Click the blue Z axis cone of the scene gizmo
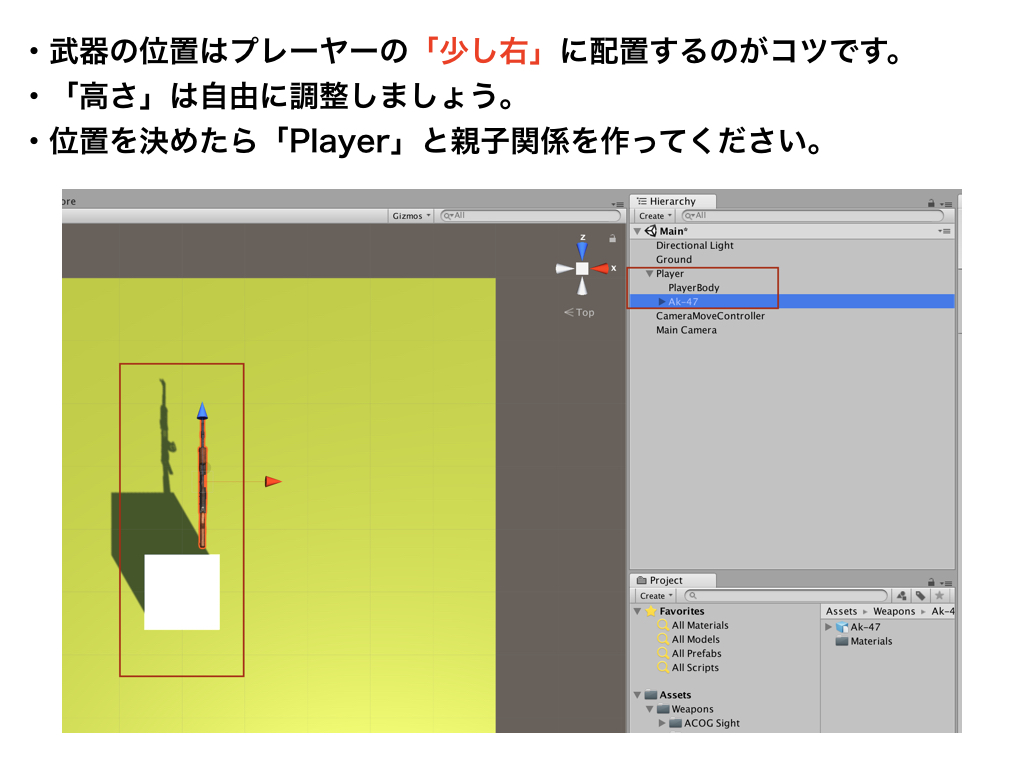The image size is (1024, 768). (x=581, y=249)
